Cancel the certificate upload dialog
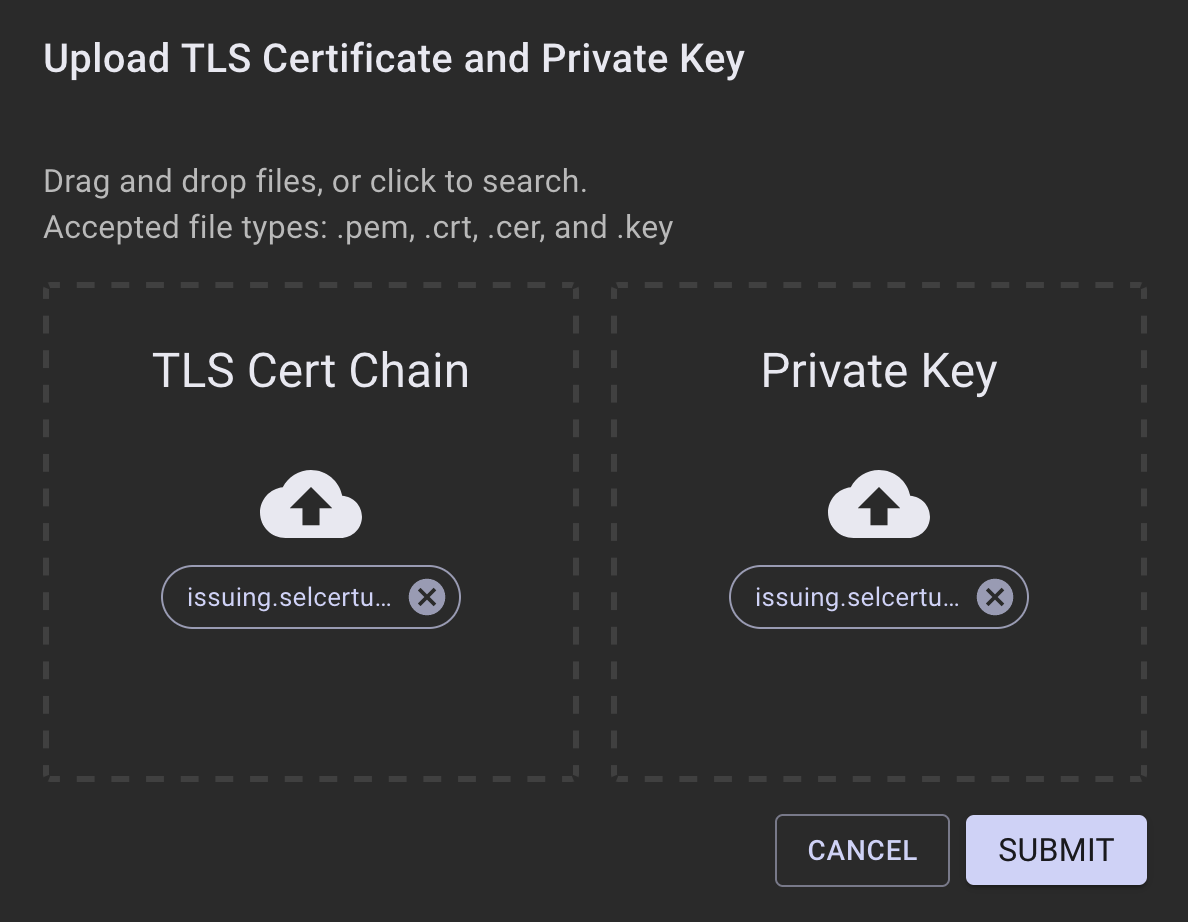Viewport: 1188px width, 922px height. (x=862, y=850)
